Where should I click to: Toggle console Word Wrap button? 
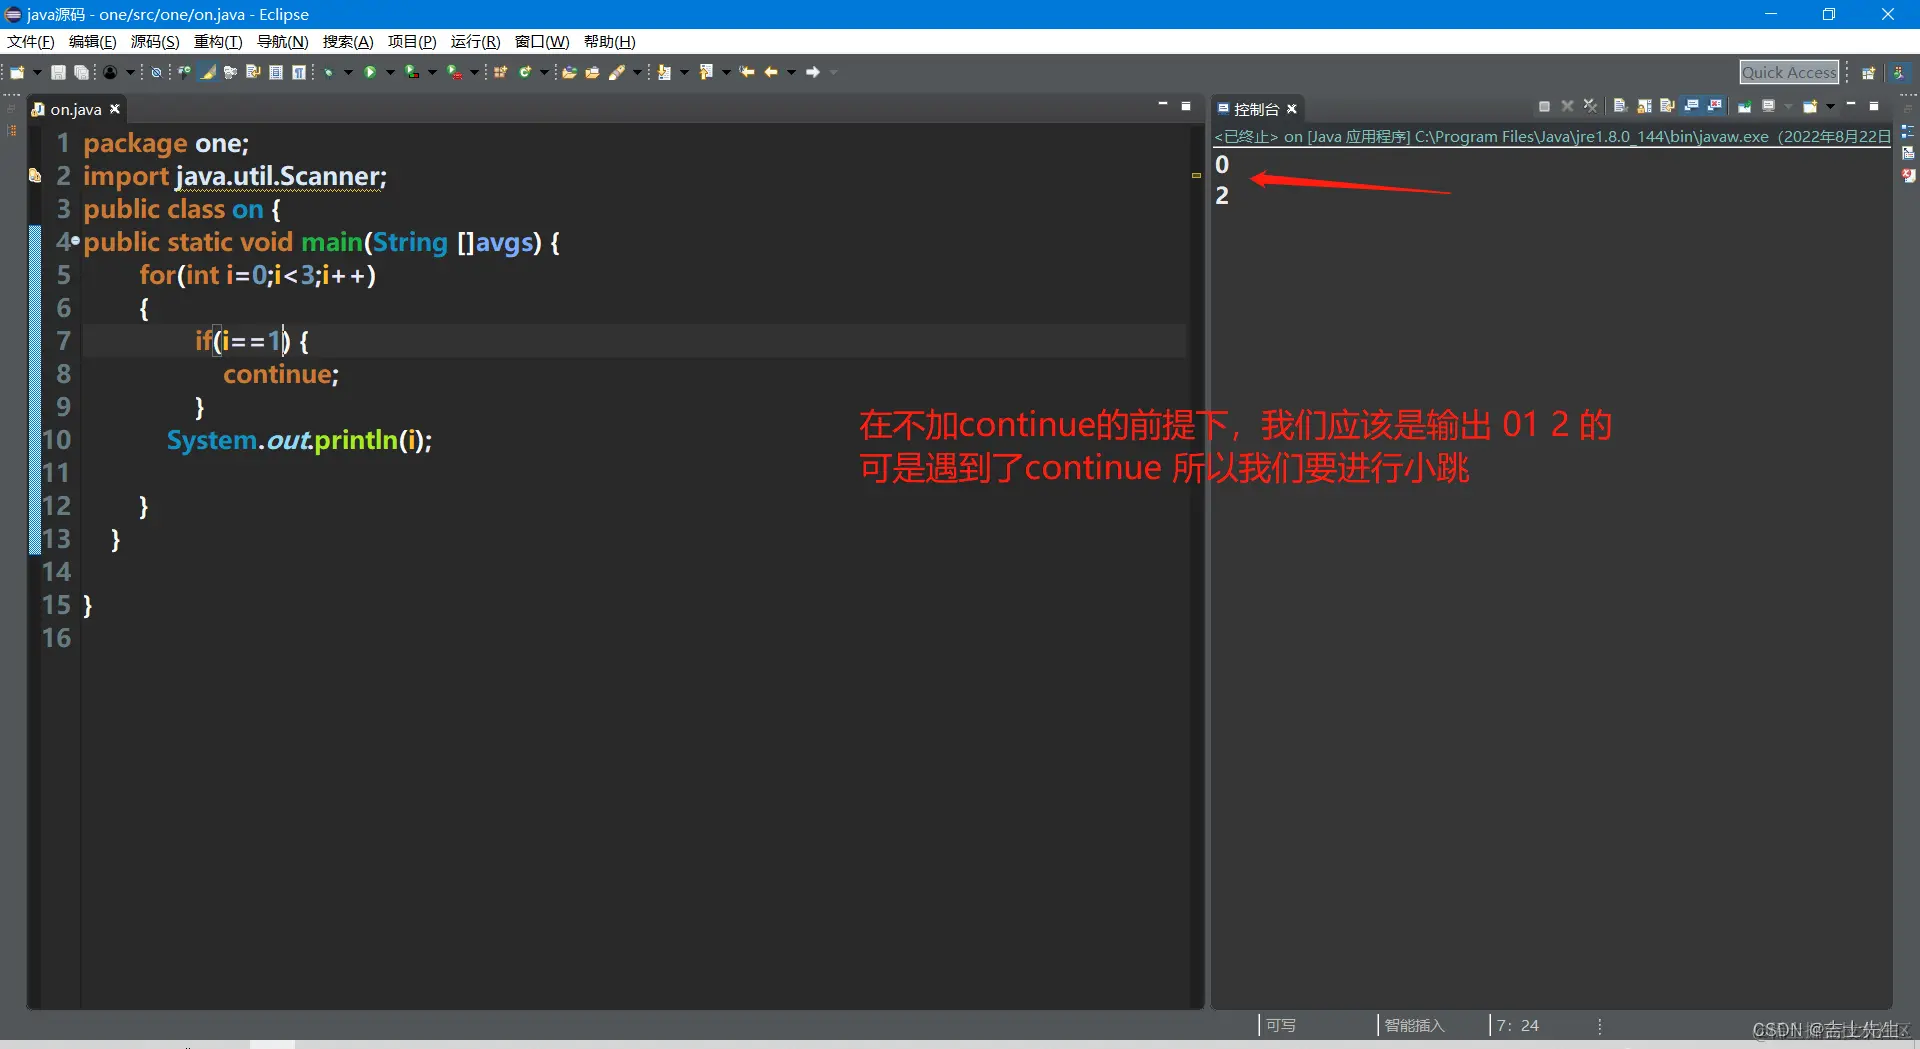pyautogui.click(x=1667, y=106)
